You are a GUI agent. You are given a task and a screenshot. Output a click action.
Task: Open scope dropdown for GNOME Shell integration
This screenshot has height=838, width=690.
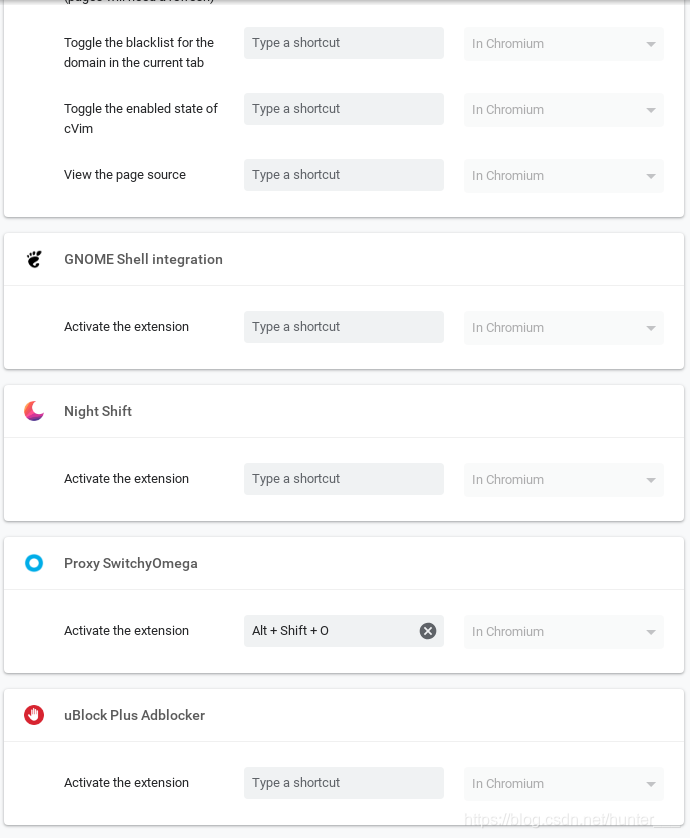tap(564, 328)
